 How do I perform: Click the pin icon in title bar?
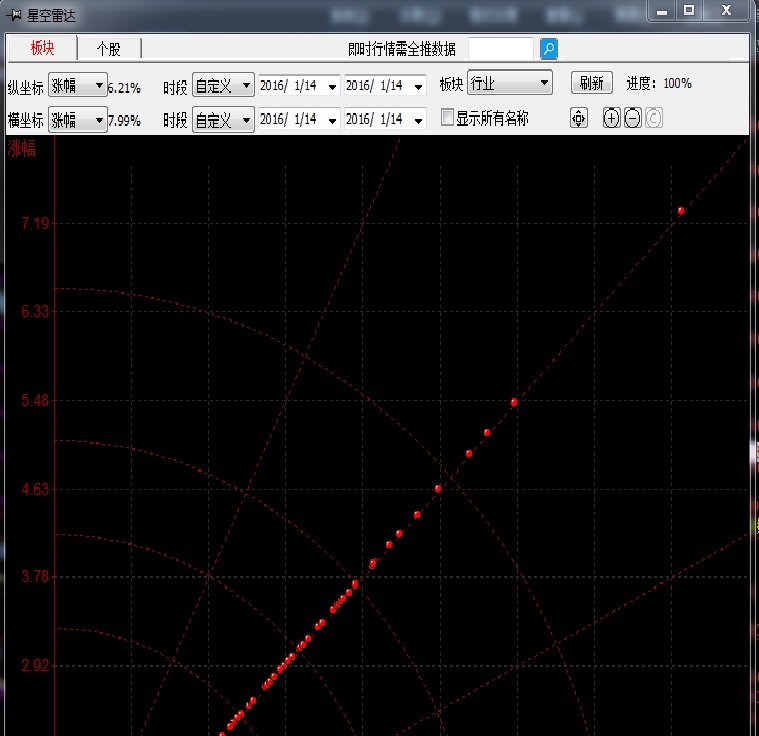[15, 16]
